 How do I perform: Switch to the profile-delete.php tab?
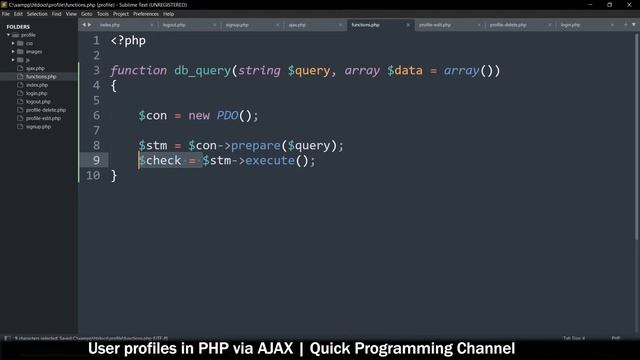[x=508, y=25]
